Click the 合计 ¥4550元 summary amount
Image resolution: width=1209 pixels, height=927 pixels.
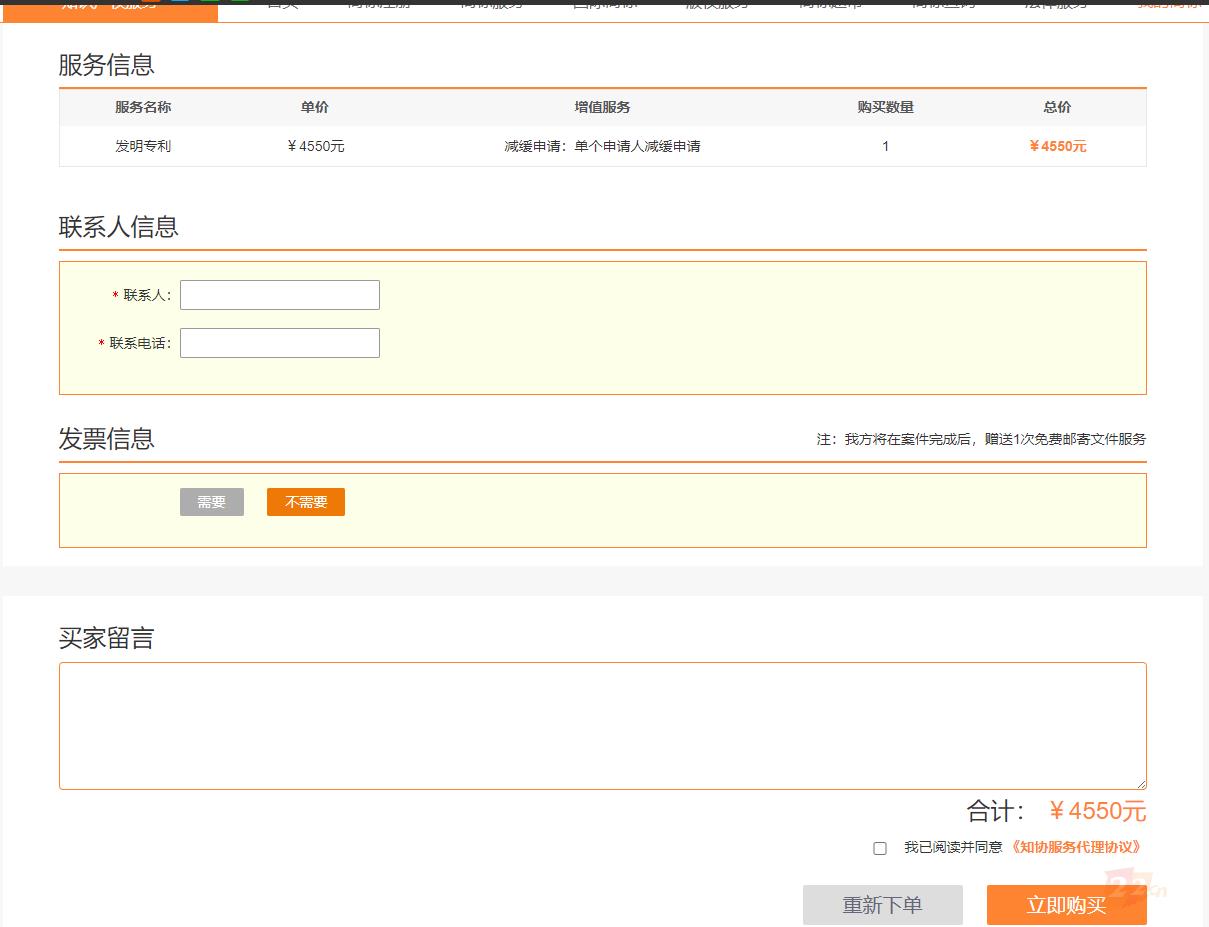[1097, 811]
